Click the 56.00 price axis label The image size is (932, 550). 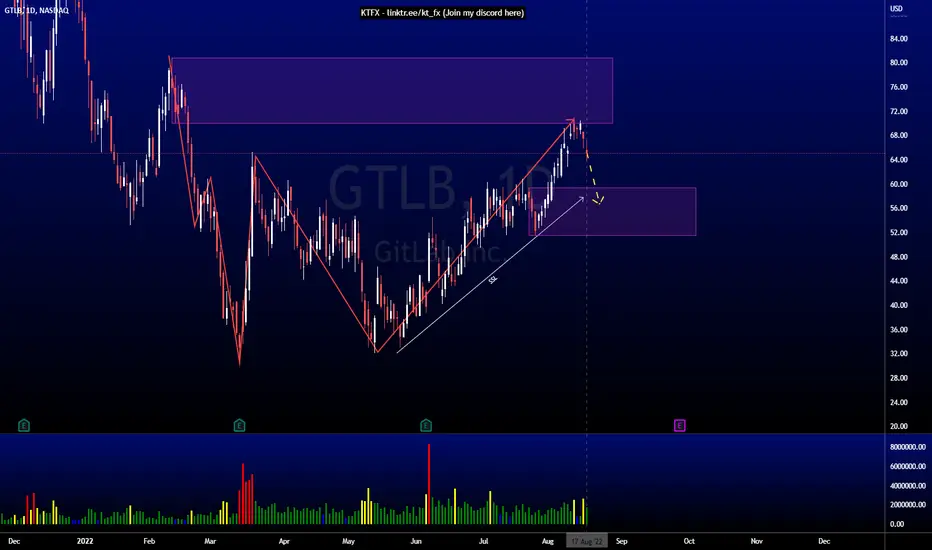(899, 208)
